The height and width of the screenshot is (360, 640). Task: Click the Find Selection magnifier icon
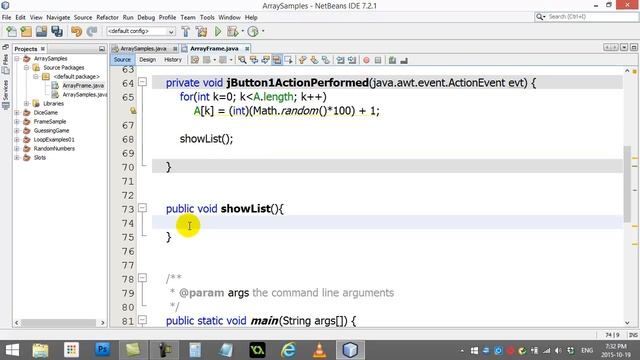pos(242,60)
